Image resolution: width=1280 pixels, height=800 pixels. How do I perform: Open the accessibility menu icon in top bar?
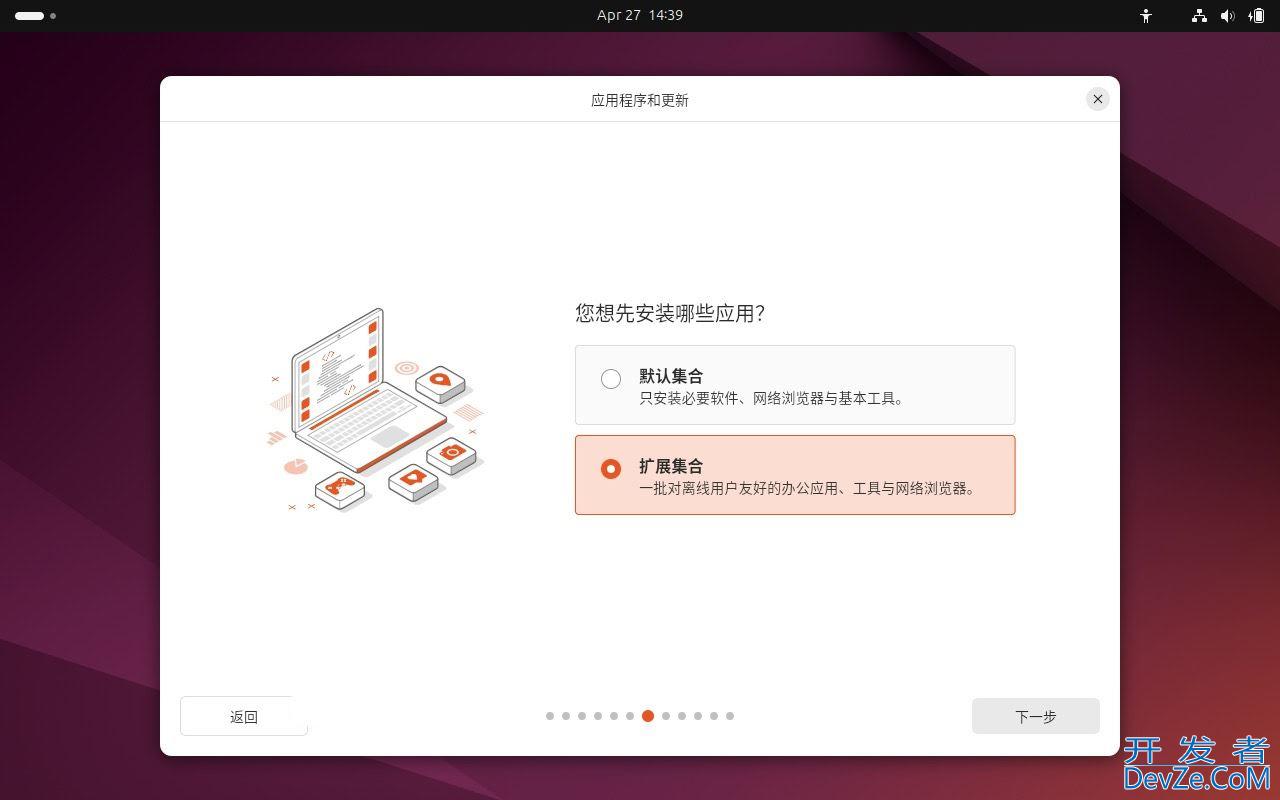pyautogui.click(x=1146, y=16)
